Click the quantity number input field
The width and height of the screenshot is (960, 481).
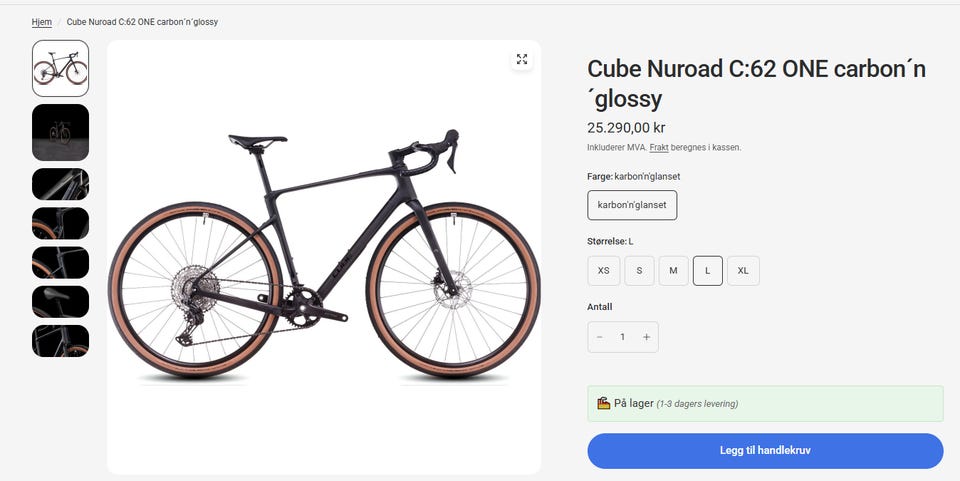(x=623, y=337)
